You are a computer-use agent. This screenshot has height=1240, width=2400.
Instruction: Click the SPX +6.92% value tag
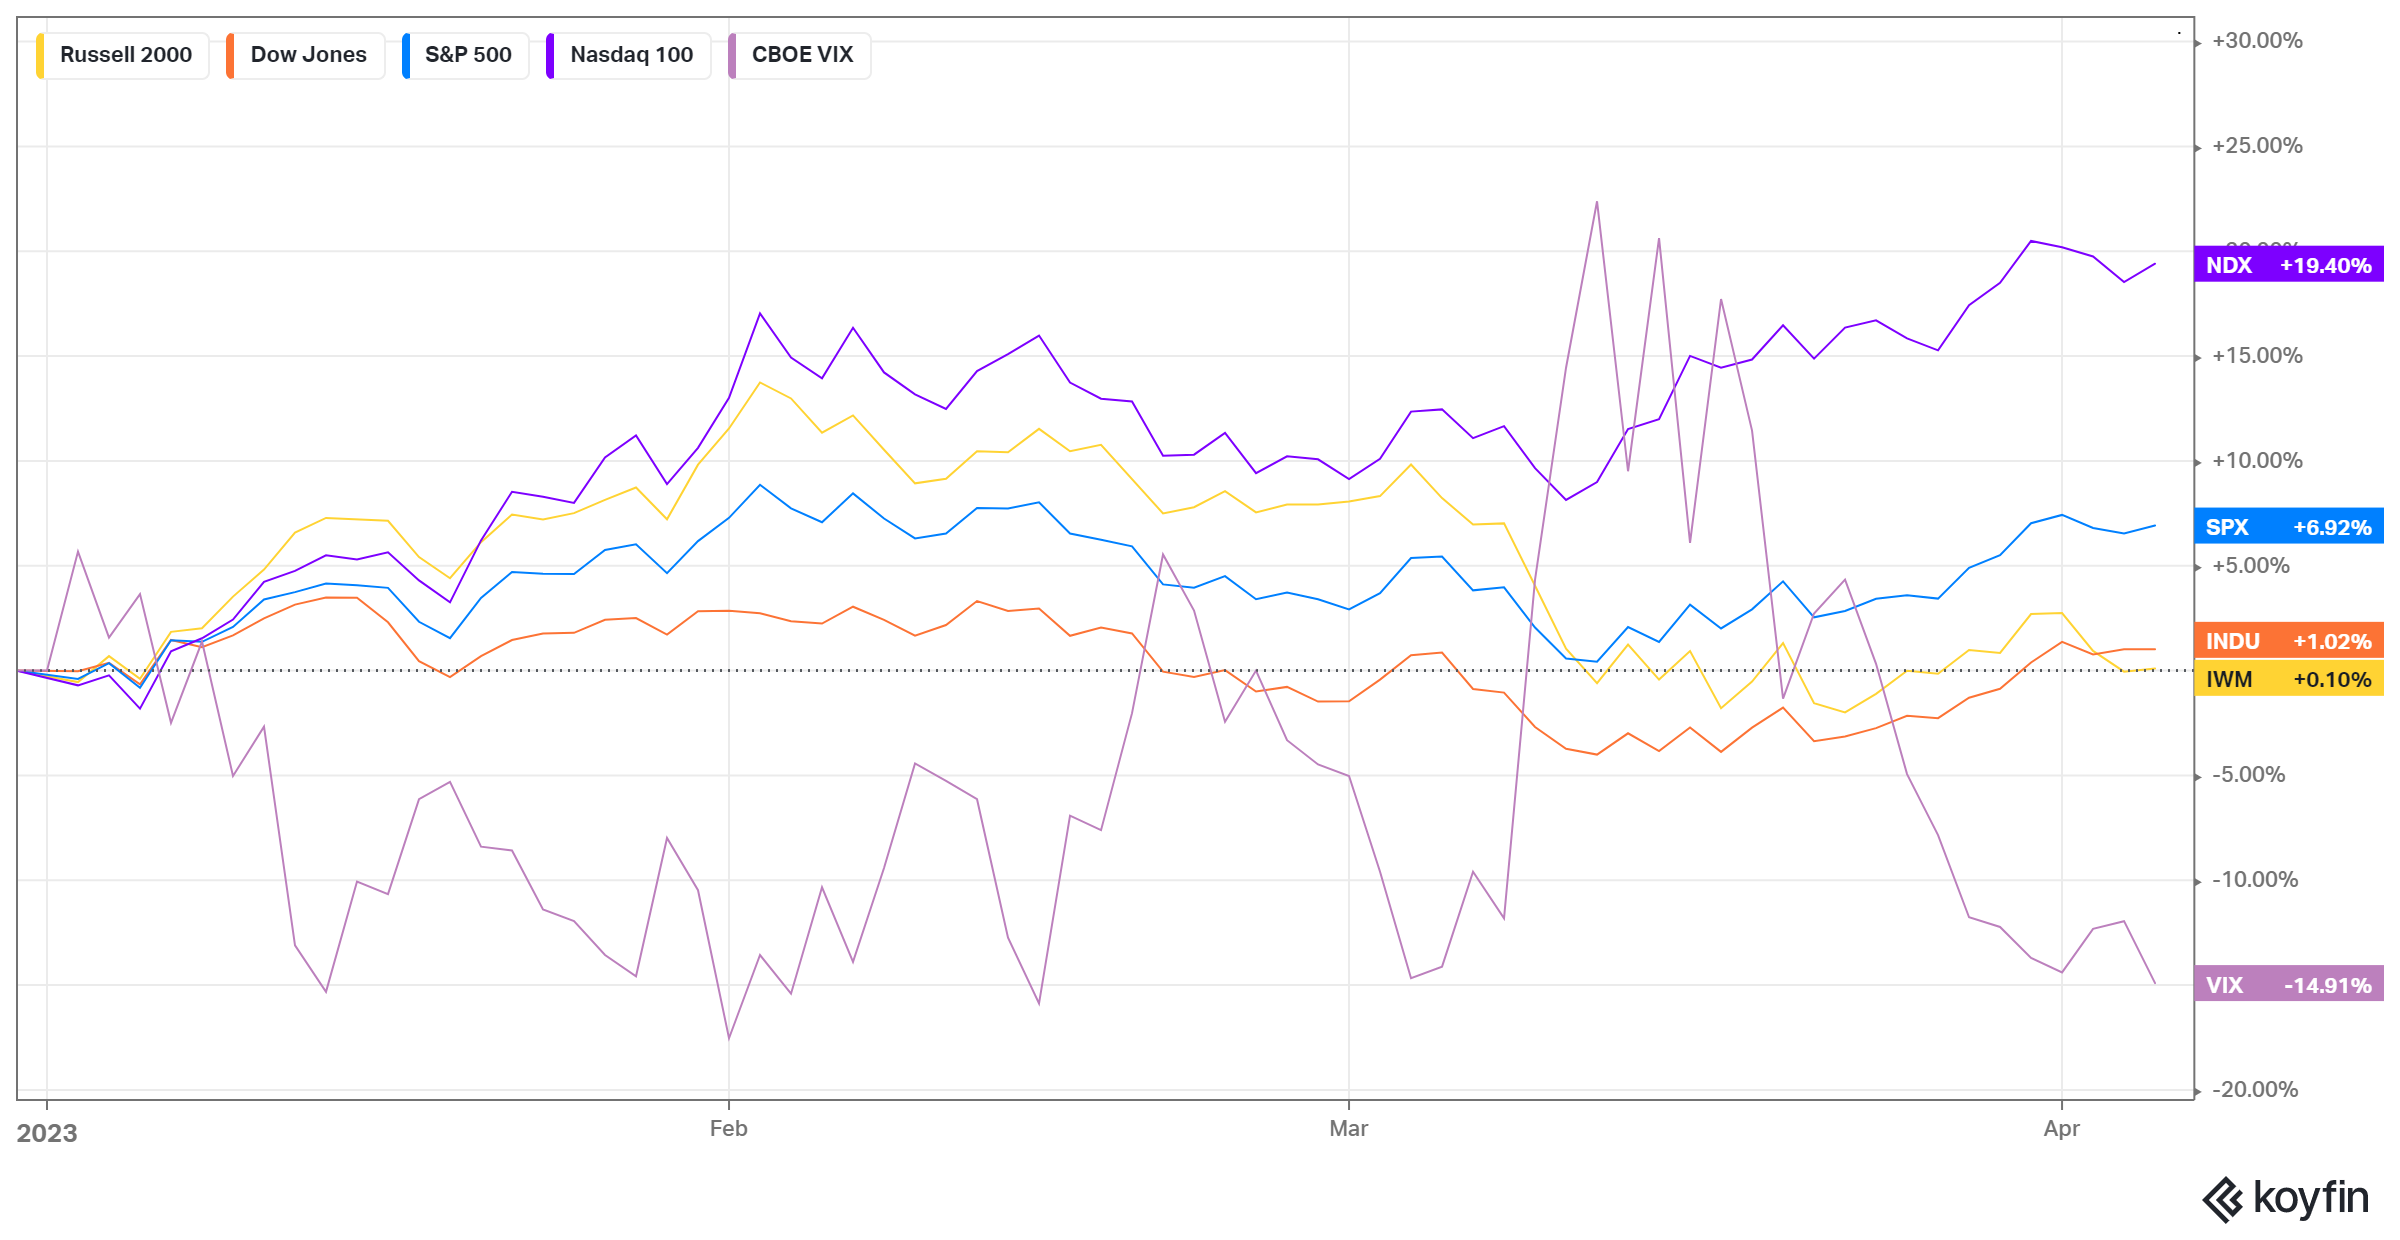pyautogui.click(x=2288, y=527)
